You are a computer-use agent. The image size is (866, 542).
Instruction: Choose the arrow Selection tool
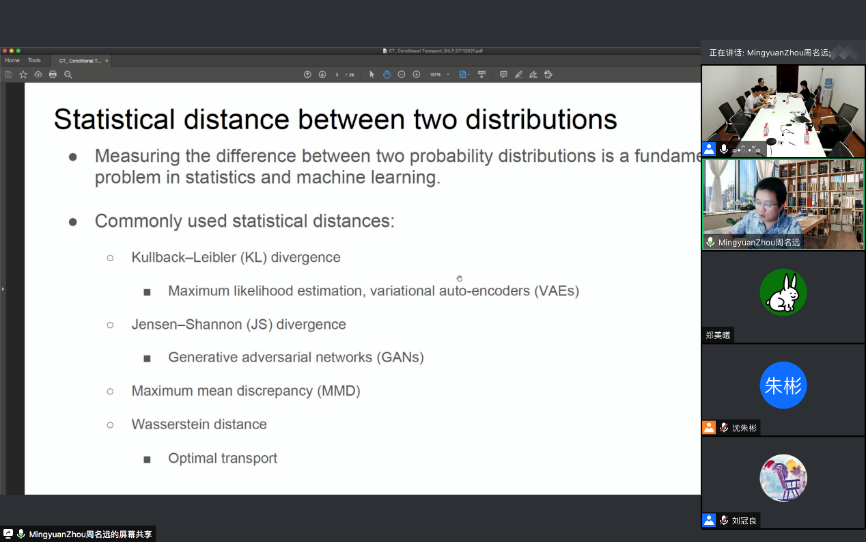click(x=372, y=75)
